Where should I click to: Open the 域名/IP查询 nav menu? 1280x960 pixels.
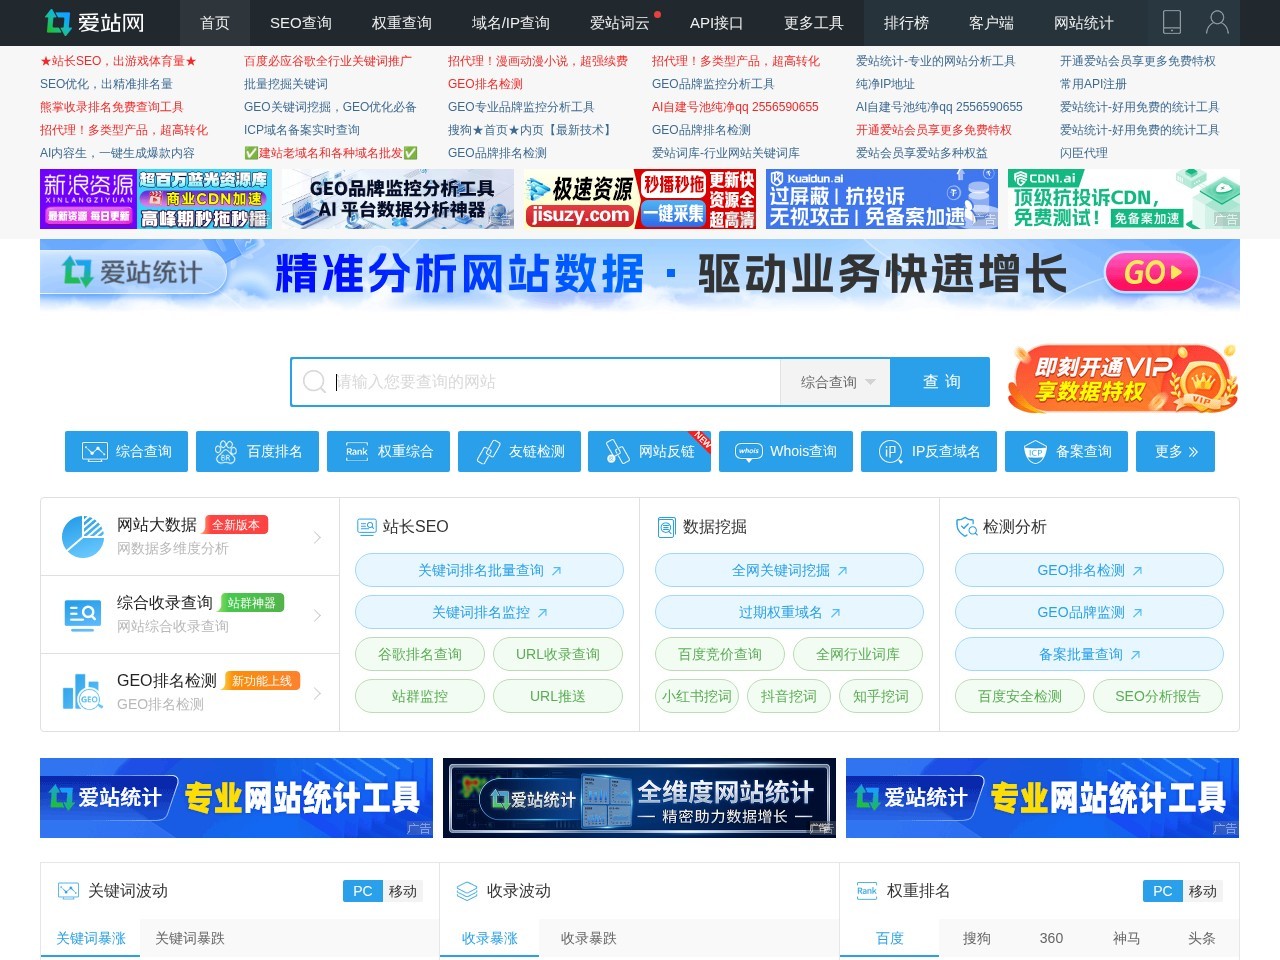click(x=511, y=22)
